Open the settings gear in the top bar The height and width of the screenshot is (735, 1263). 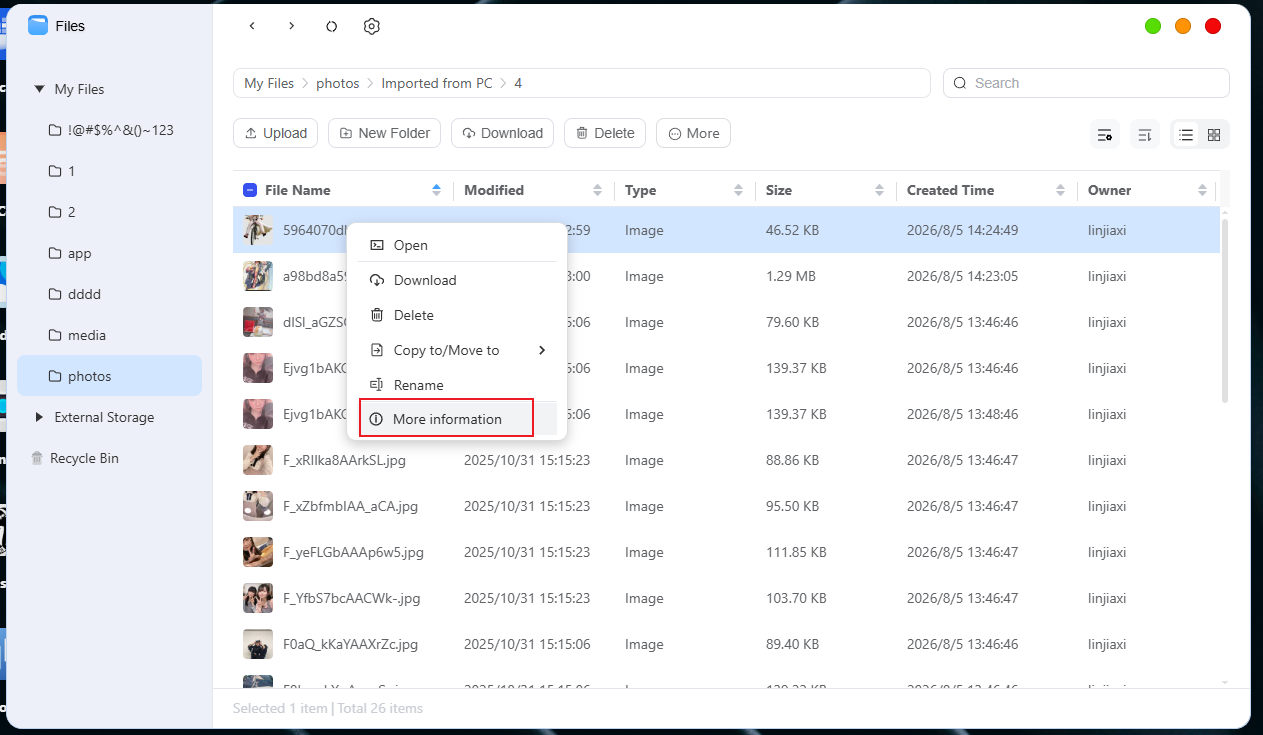[371, 26]
